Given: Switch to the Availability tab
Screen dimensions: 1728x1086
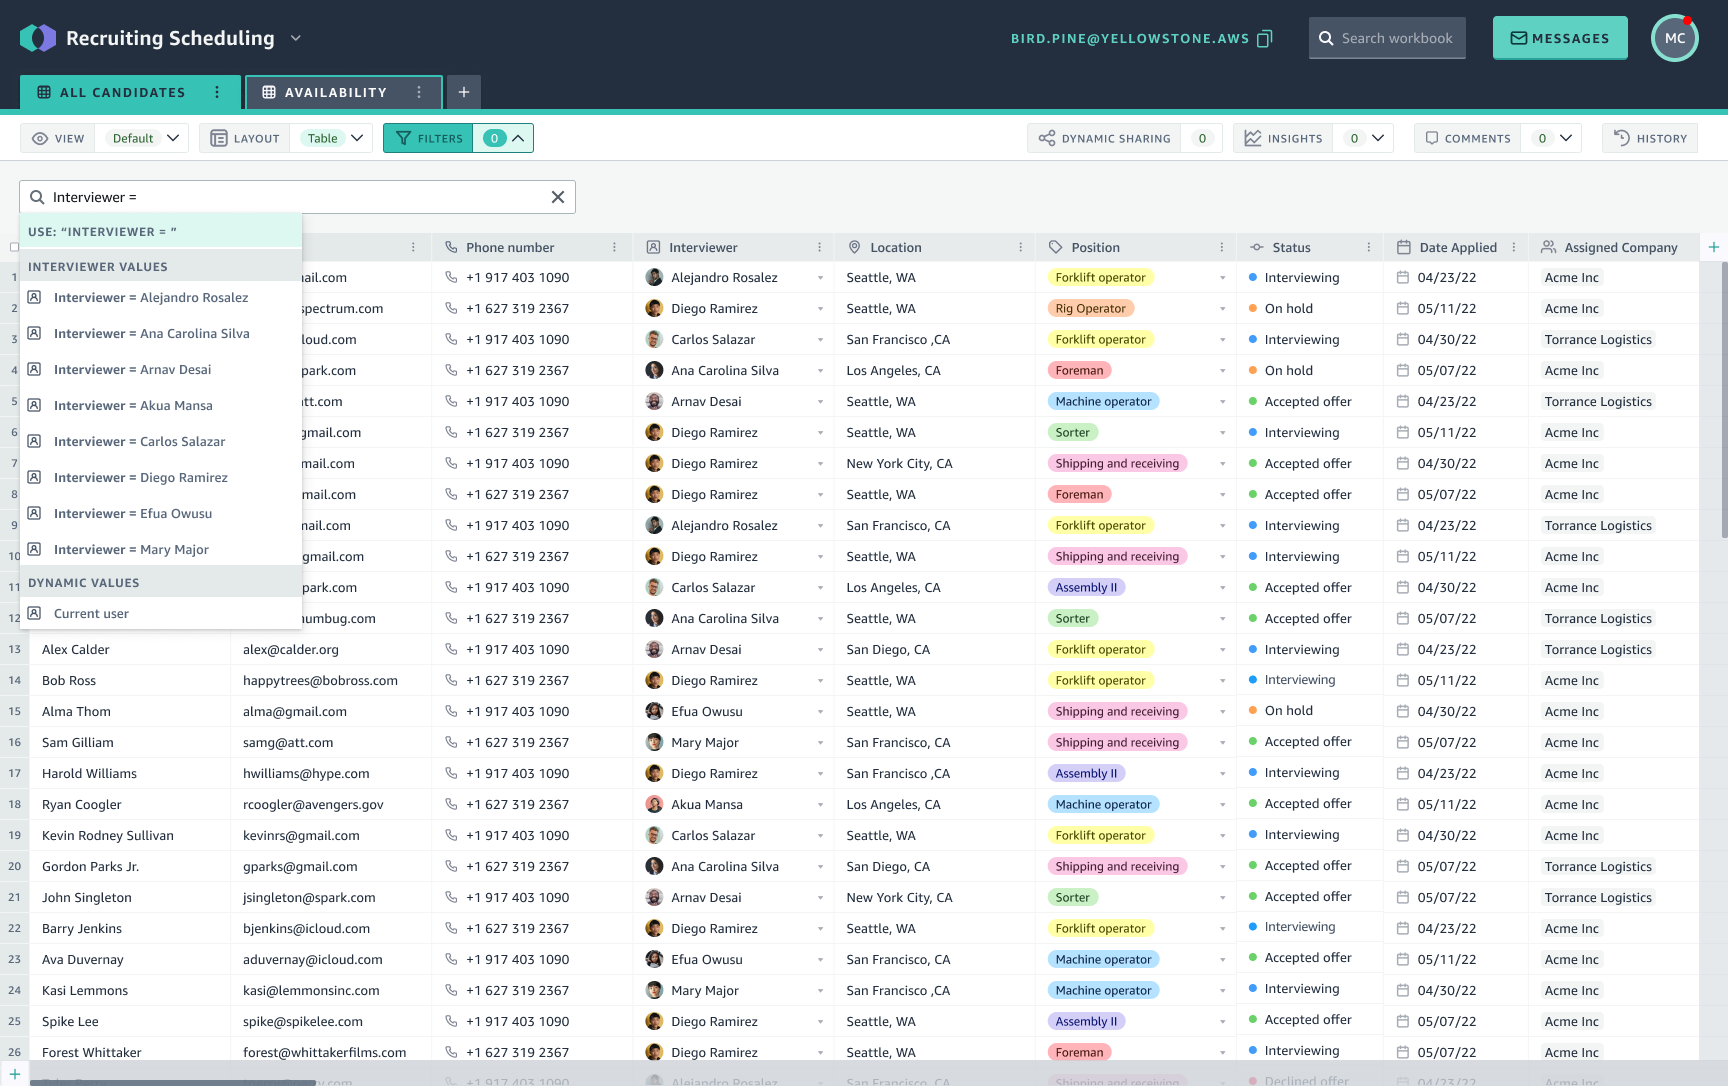Looking at the screenshot, I should (x=335, y=92).
